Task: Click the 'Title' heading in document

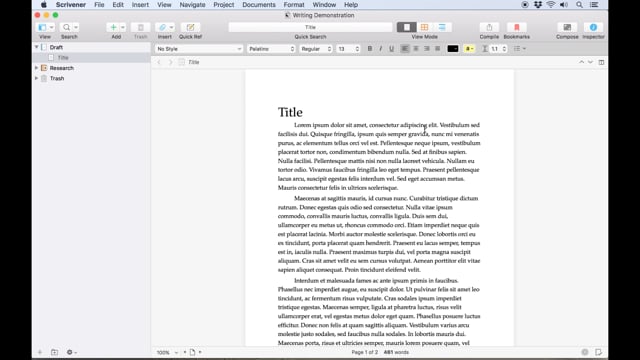Action: click(x=290, y=112)
